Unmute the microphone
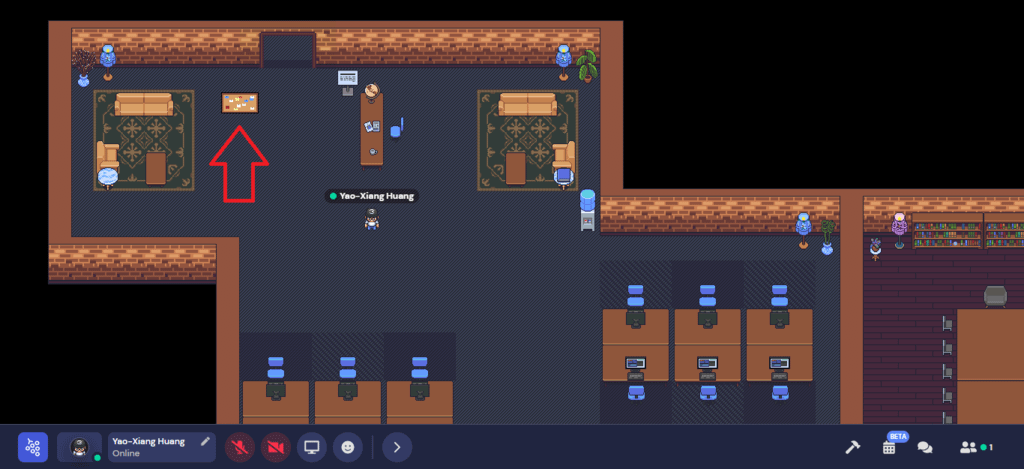1024x469 pixels. coord(240,447)
